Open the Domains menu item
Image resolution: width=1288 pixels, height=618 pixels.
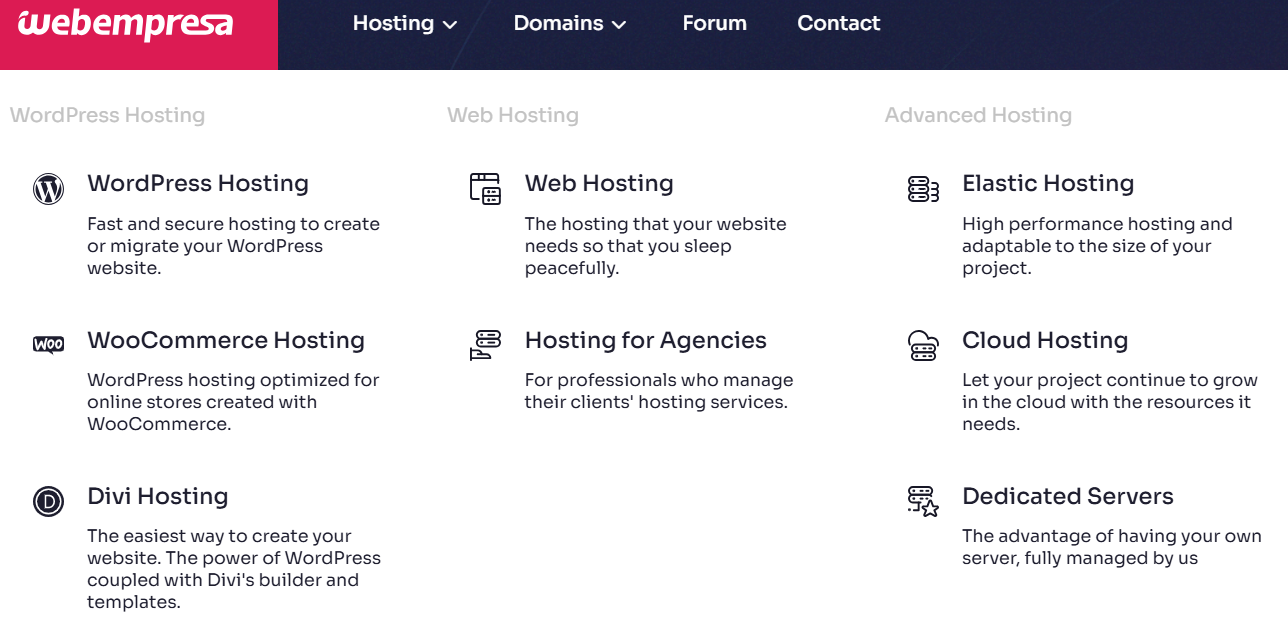558,23
